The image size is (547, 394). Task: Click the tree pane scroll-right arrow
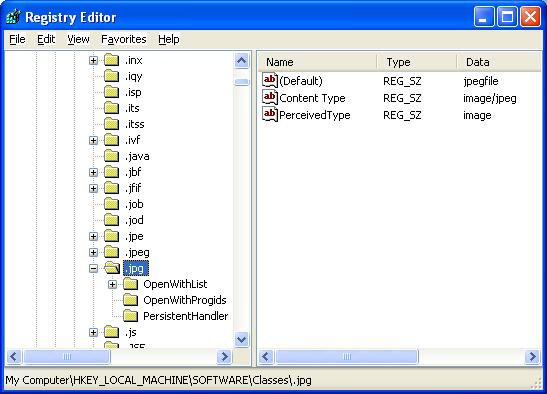click(224, 356)
